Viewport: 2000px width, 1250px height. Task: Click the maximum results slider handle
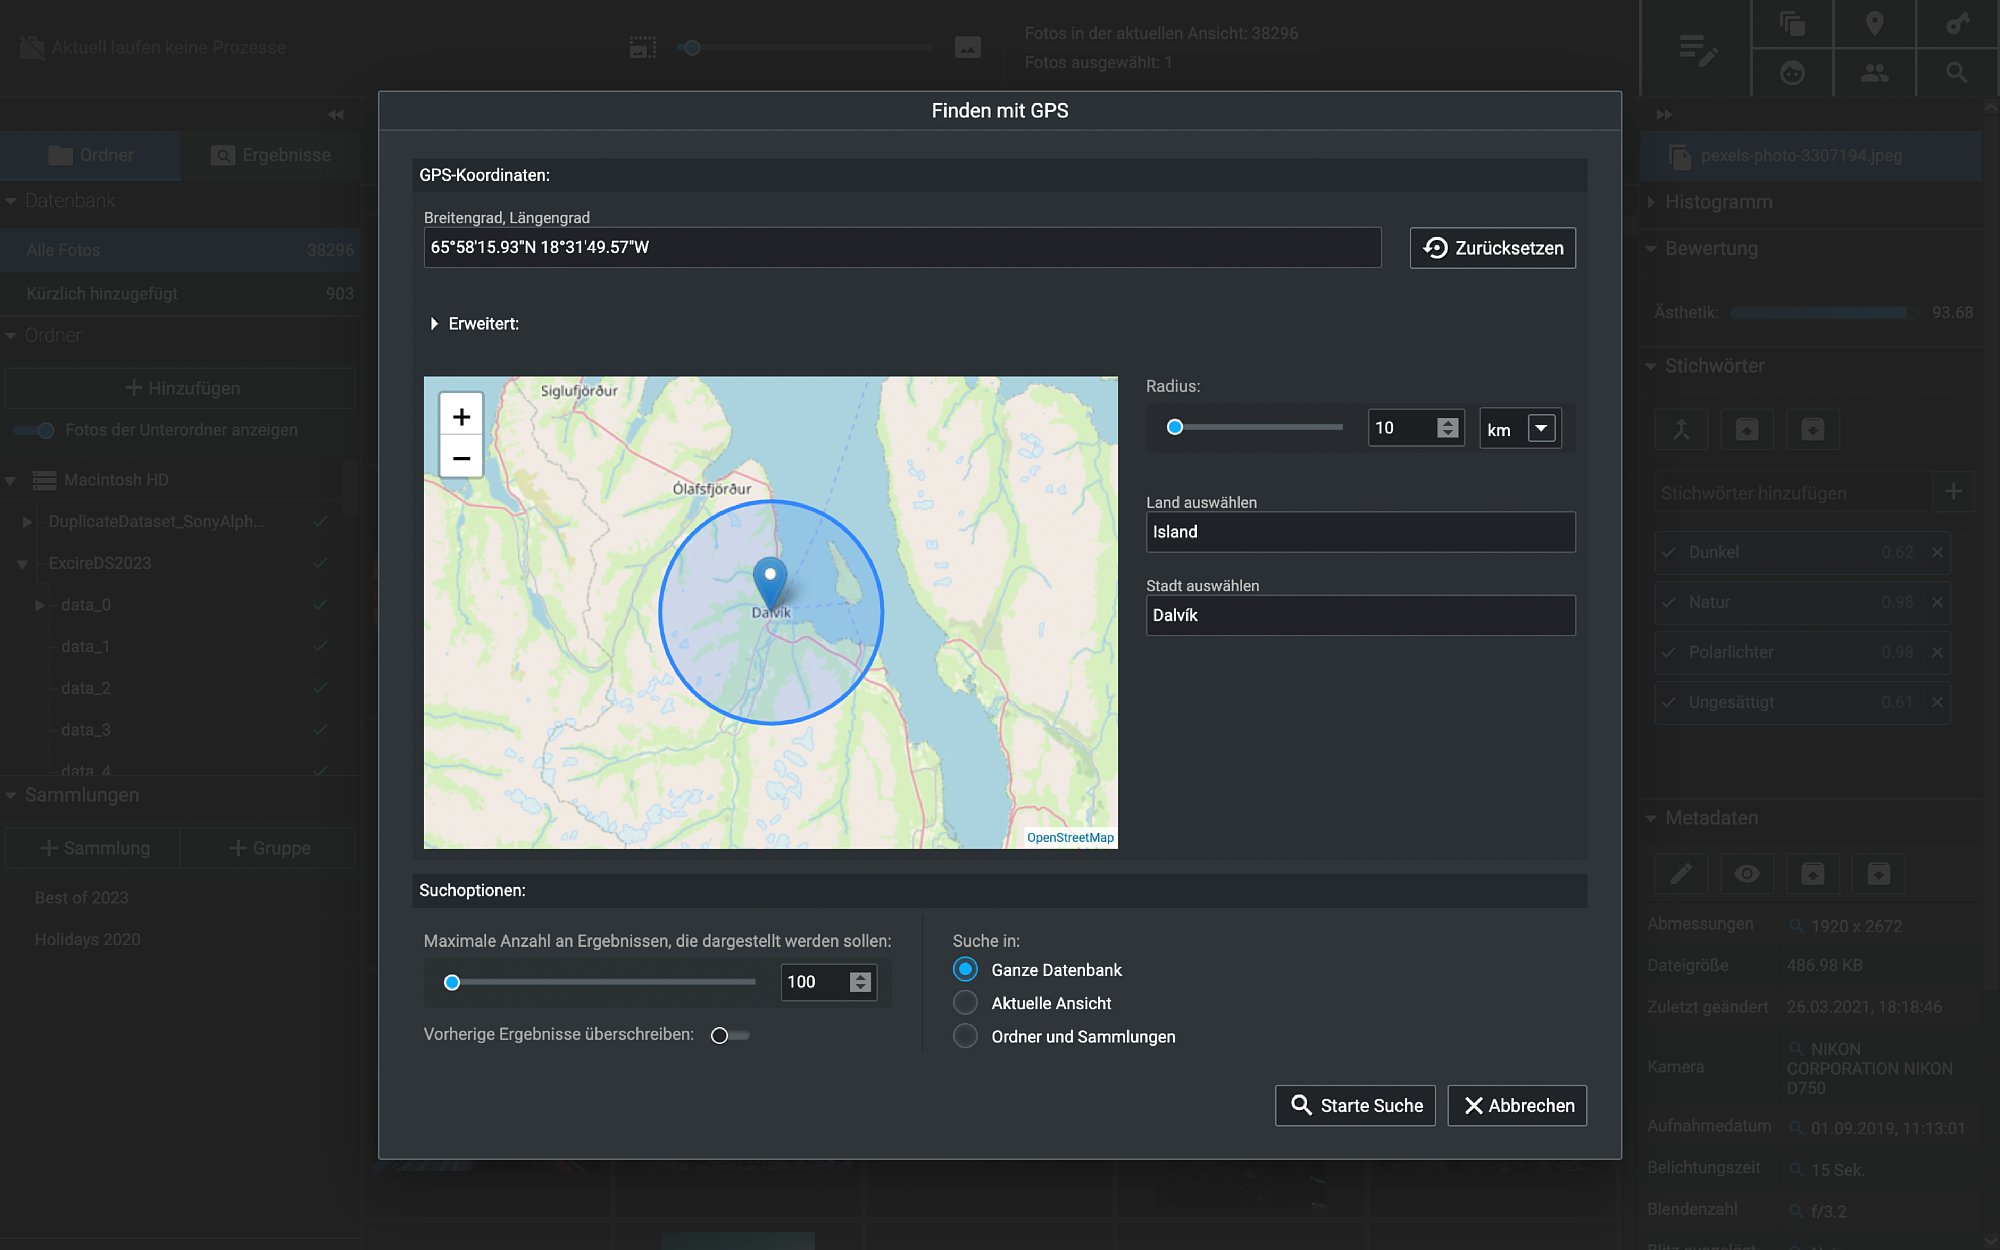[452, 982]
